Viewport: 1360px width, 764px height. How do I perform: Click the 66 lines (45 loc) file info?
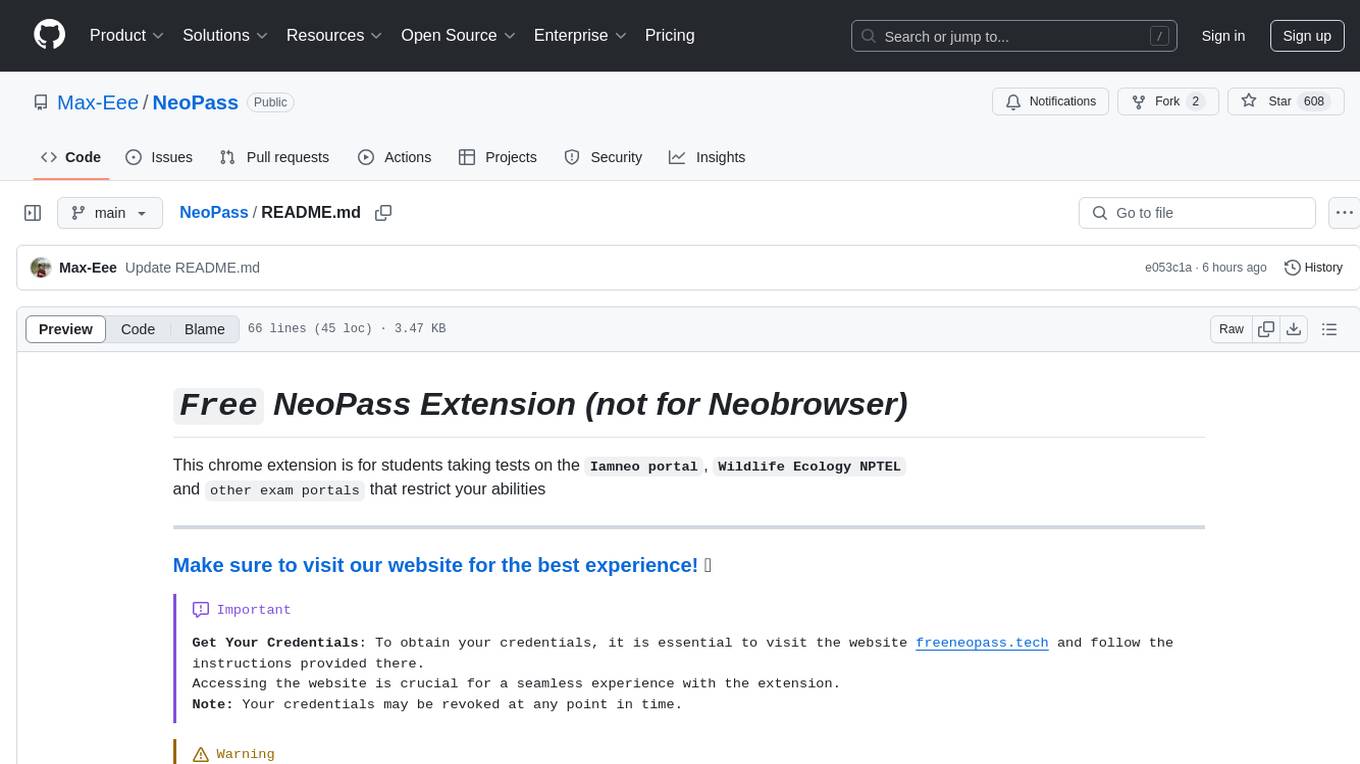(309, 329)
